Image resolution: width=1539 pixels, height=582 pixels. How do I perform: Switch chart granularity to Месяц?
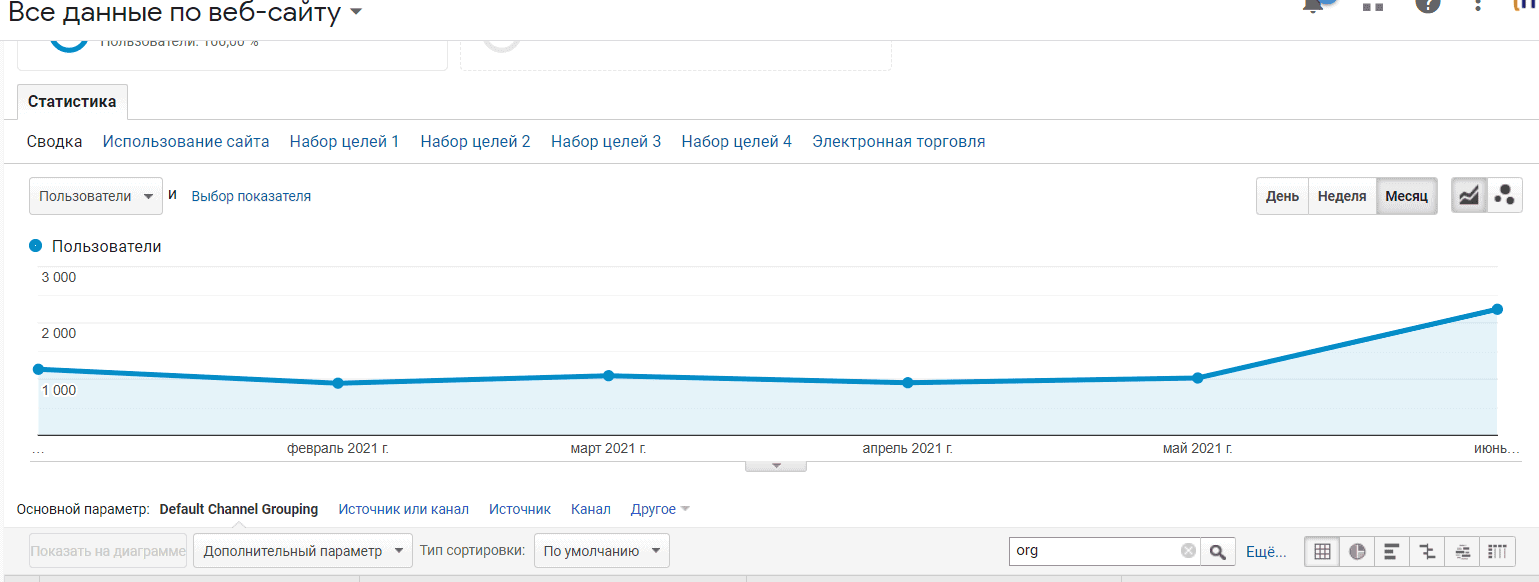[1406, 196]
